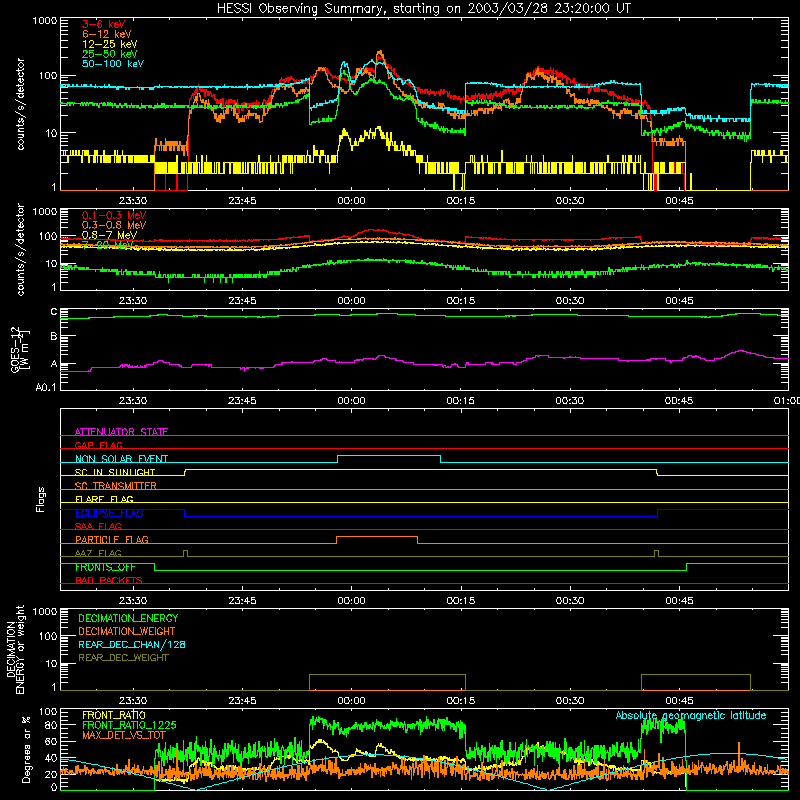Click the DECIMATION ENERGY or weight axis title
This screenshot has width=800, height=800.
point(15,649)
